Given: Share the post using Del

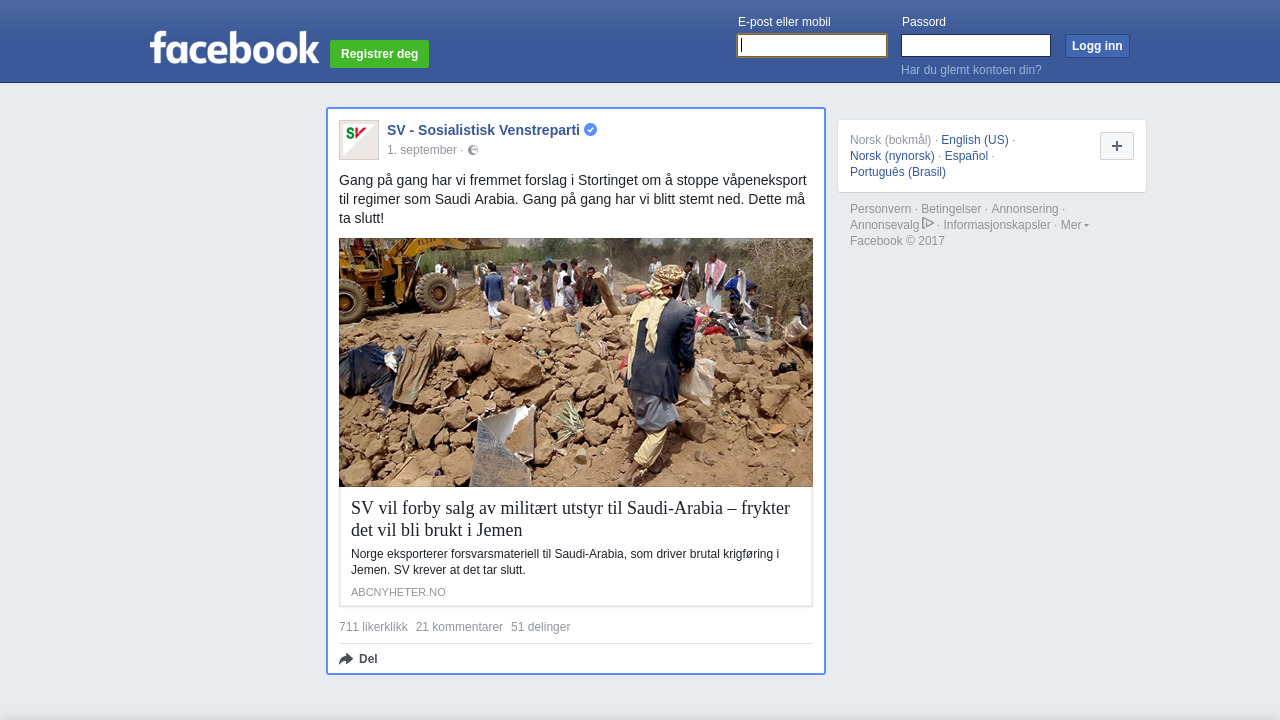Looking at the screenshot, I should click(x=359, y=659).
